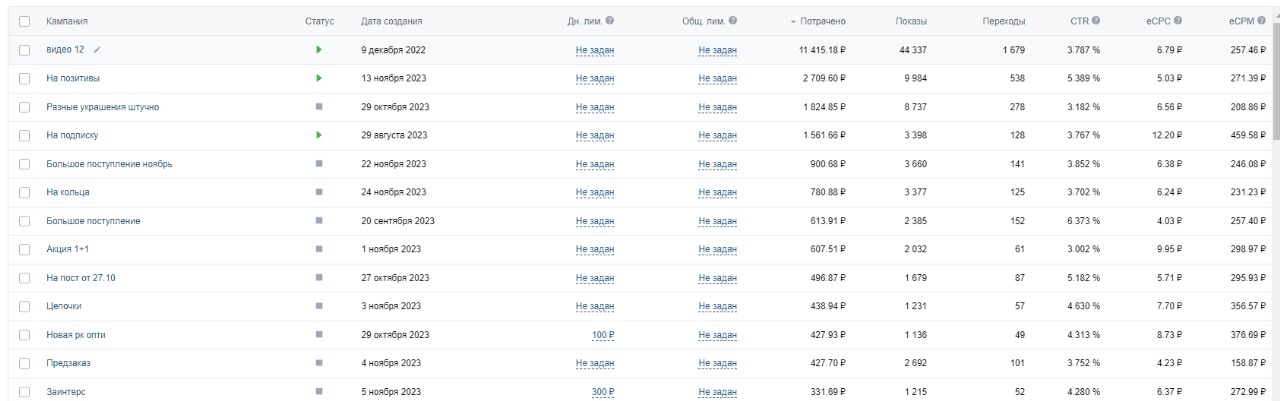Select the Предзаказ campaign checkbox
The height and width of the screenshot is (401, 1280).
point(25,364)
